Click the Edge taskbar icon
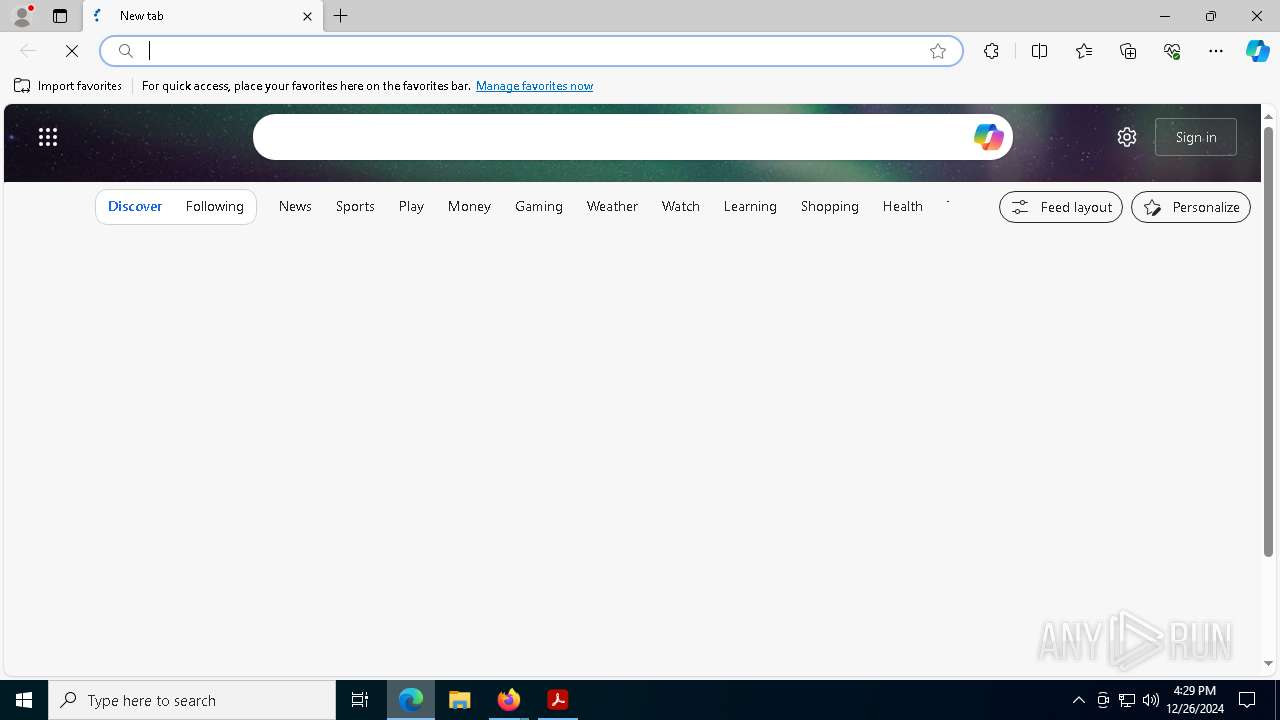 (x=411, y=700)
